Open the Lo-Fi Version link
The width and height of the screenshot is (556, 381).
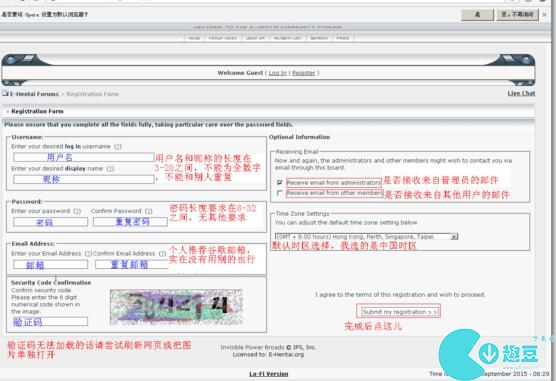tap(268, 374)
